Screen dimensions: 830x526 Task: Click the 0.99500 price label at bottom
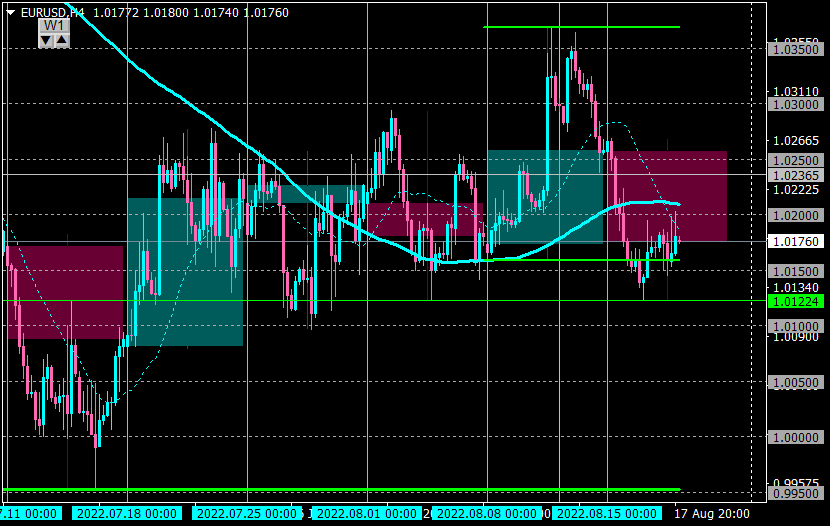click(796, 493)
